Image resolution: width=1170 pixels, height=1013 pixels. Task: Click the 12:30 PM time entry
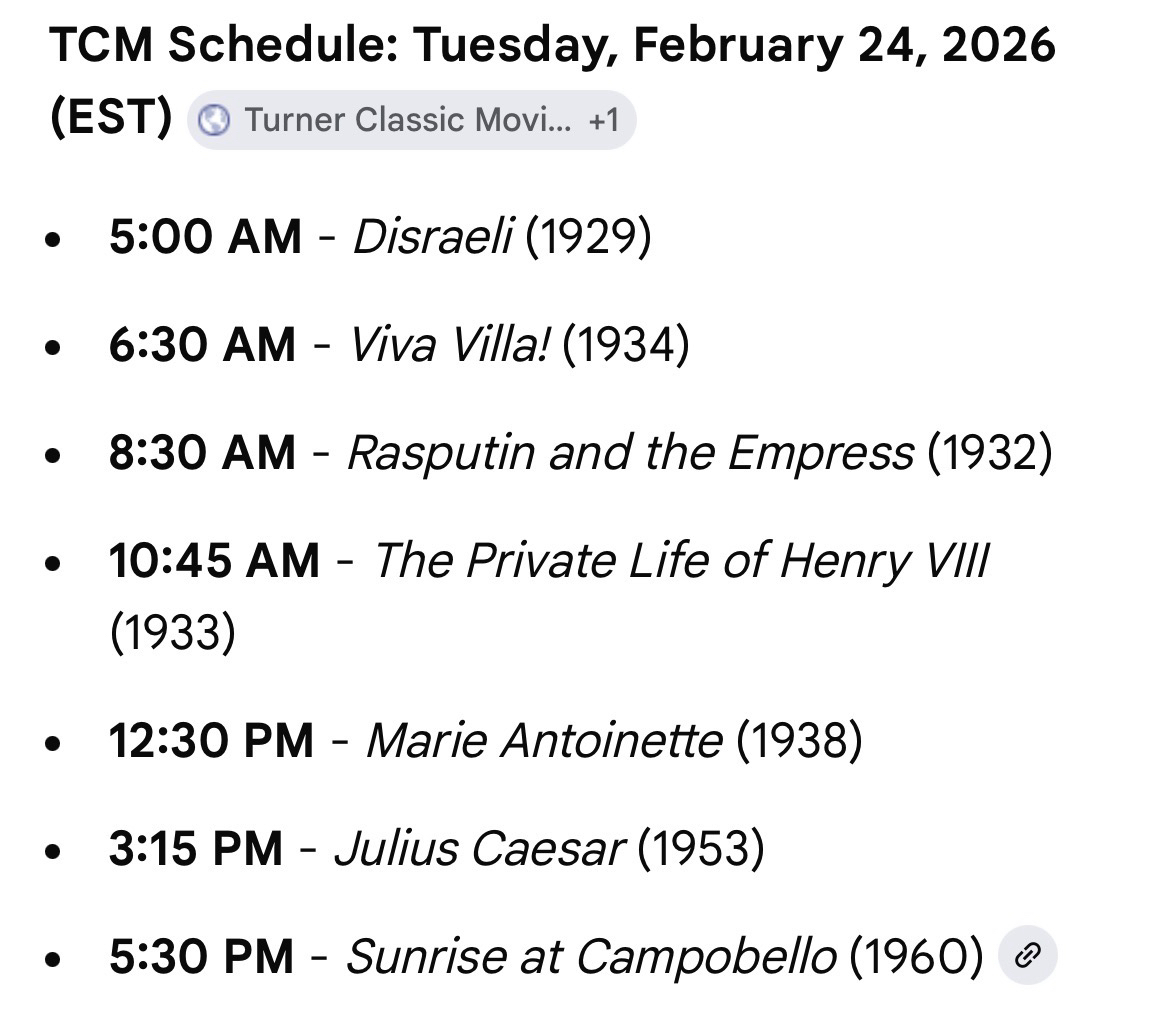point(212,741)
